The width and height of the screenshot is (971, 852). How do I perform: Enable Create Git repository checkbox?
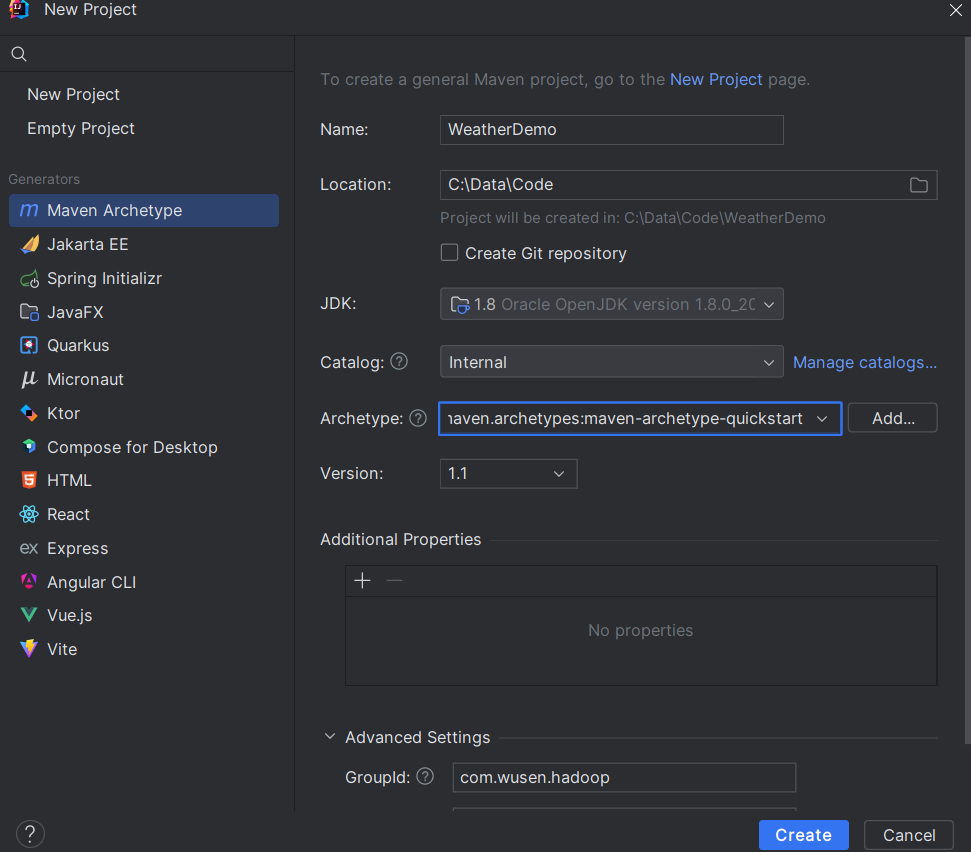point(449,253)
